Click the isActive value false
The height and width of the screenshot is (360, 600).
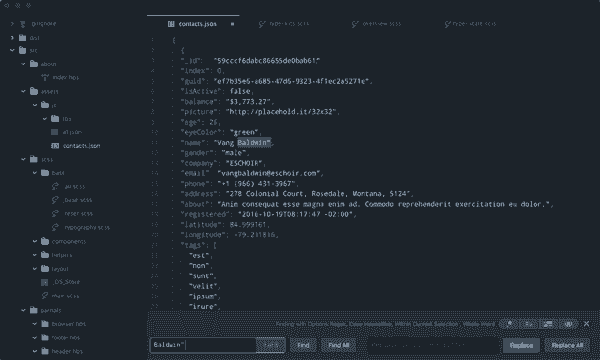coord(240,91)
